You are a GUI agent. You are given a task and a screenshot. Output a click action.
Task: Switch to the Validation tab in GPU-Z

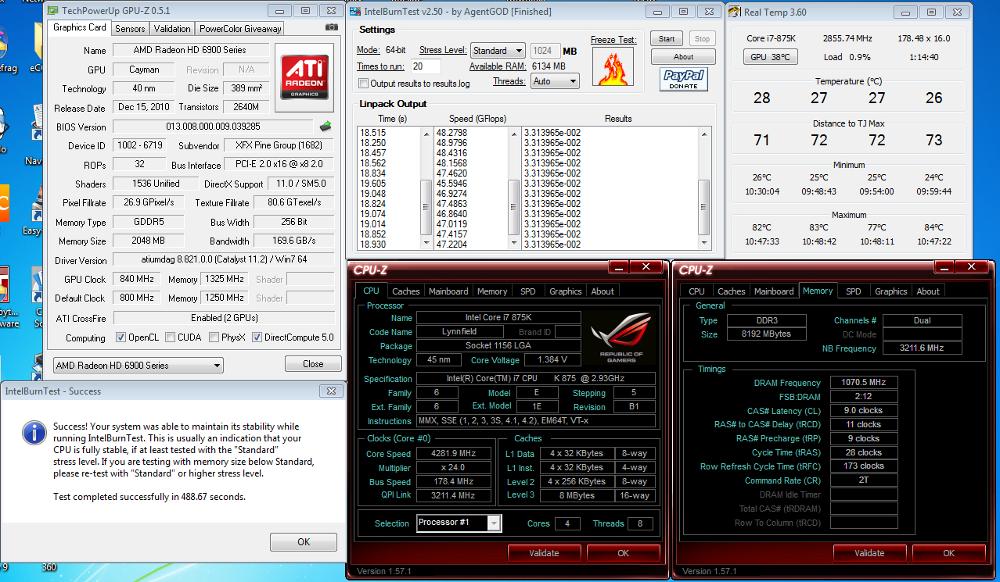(x=172, y=29)
